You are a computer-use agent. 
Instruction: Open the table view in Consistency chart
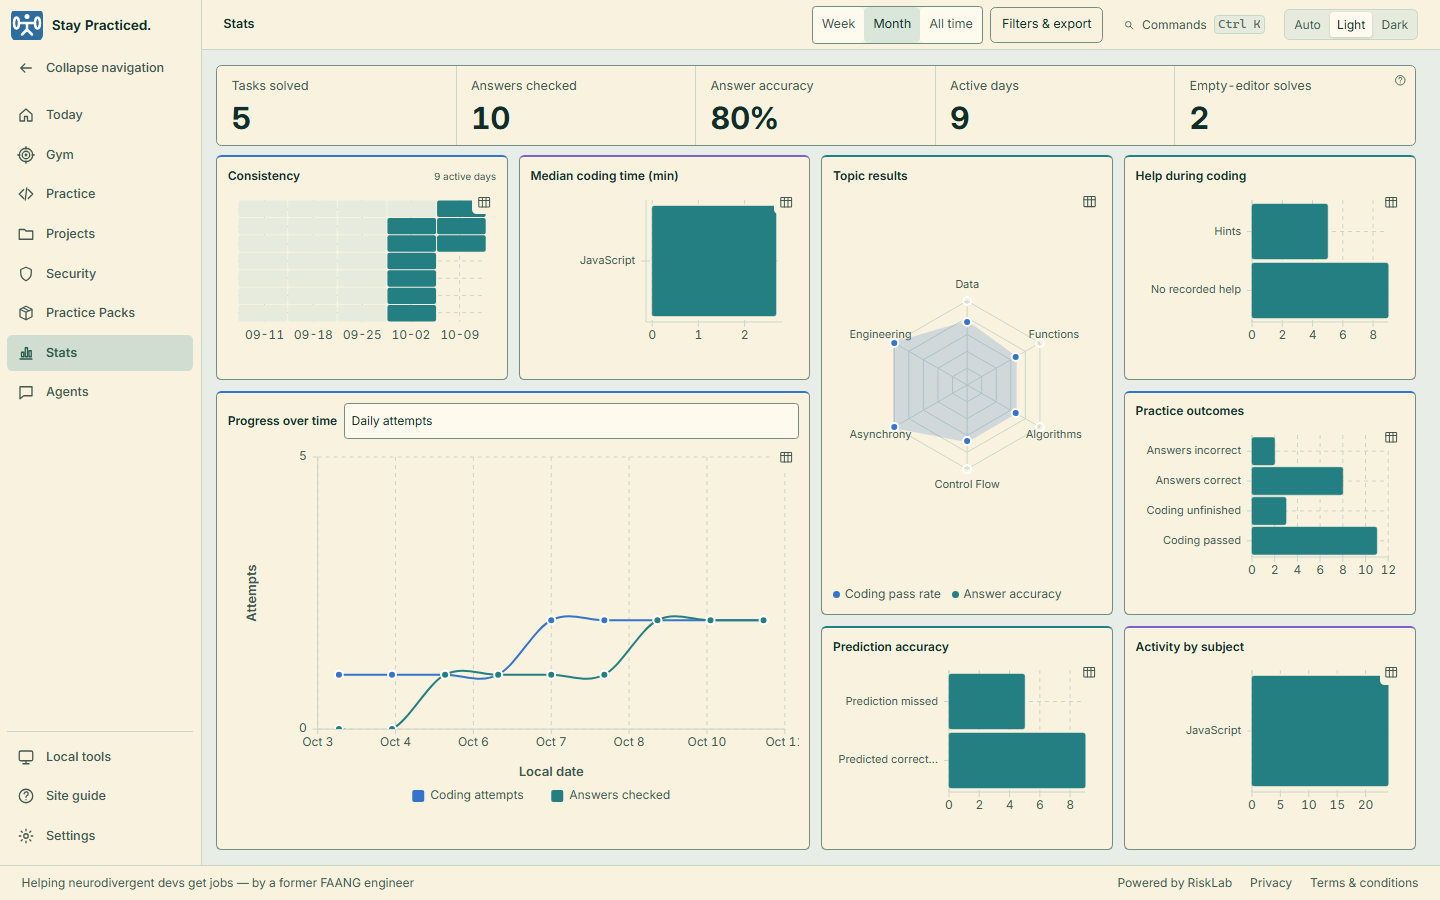tap(484, 202)
